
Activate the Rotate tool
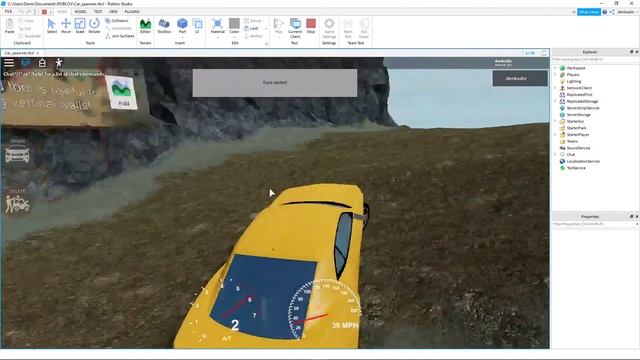(x=94, y=26)
